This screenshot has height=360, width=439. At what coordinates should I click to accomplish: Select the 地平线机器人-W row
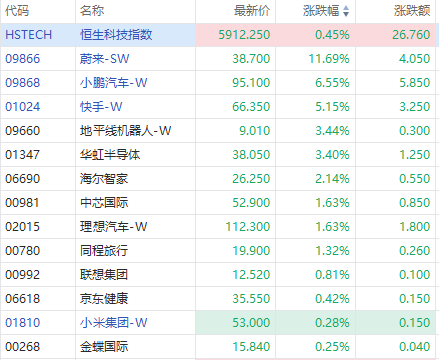(218, 131)
